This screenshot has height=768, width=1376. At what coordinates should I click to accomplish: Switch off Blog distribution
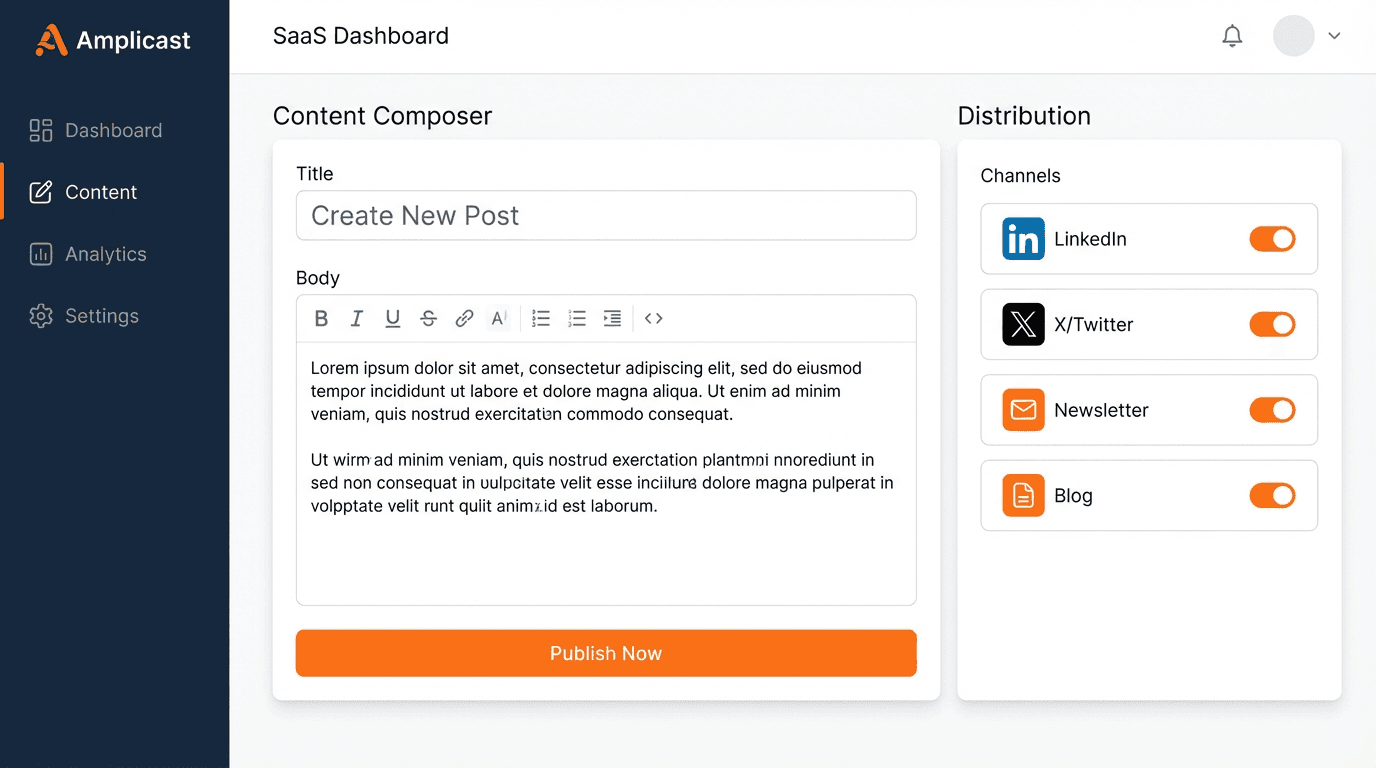click(1271, 495)
